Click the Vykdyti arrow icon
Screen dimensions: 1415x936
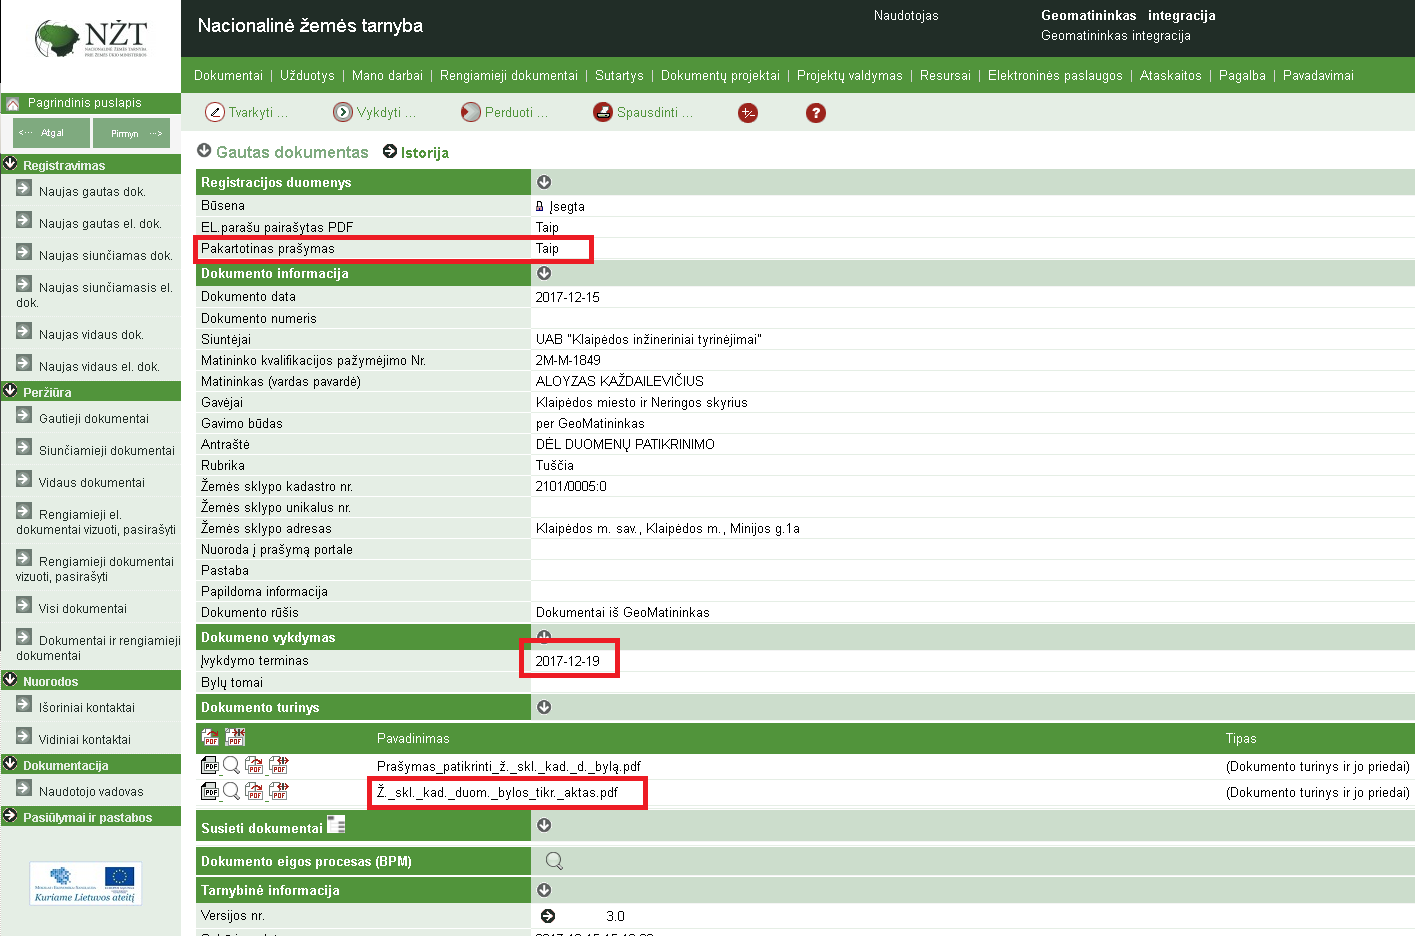pos(343,112)
